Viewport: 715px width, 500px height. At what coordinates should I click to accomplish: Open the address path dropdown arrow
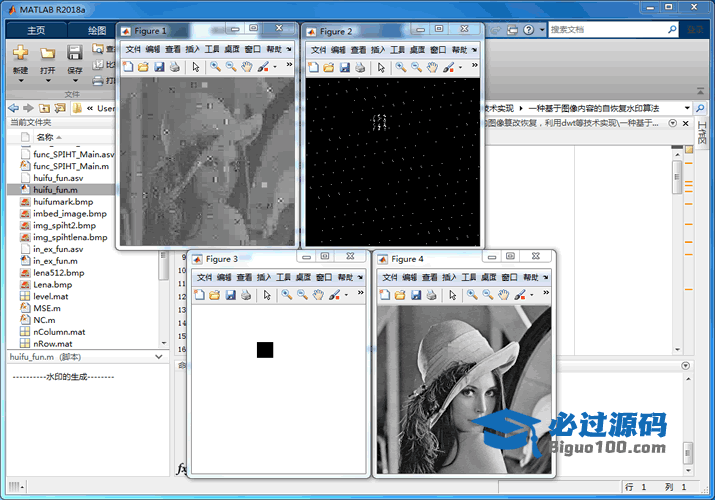click(687, 108)
